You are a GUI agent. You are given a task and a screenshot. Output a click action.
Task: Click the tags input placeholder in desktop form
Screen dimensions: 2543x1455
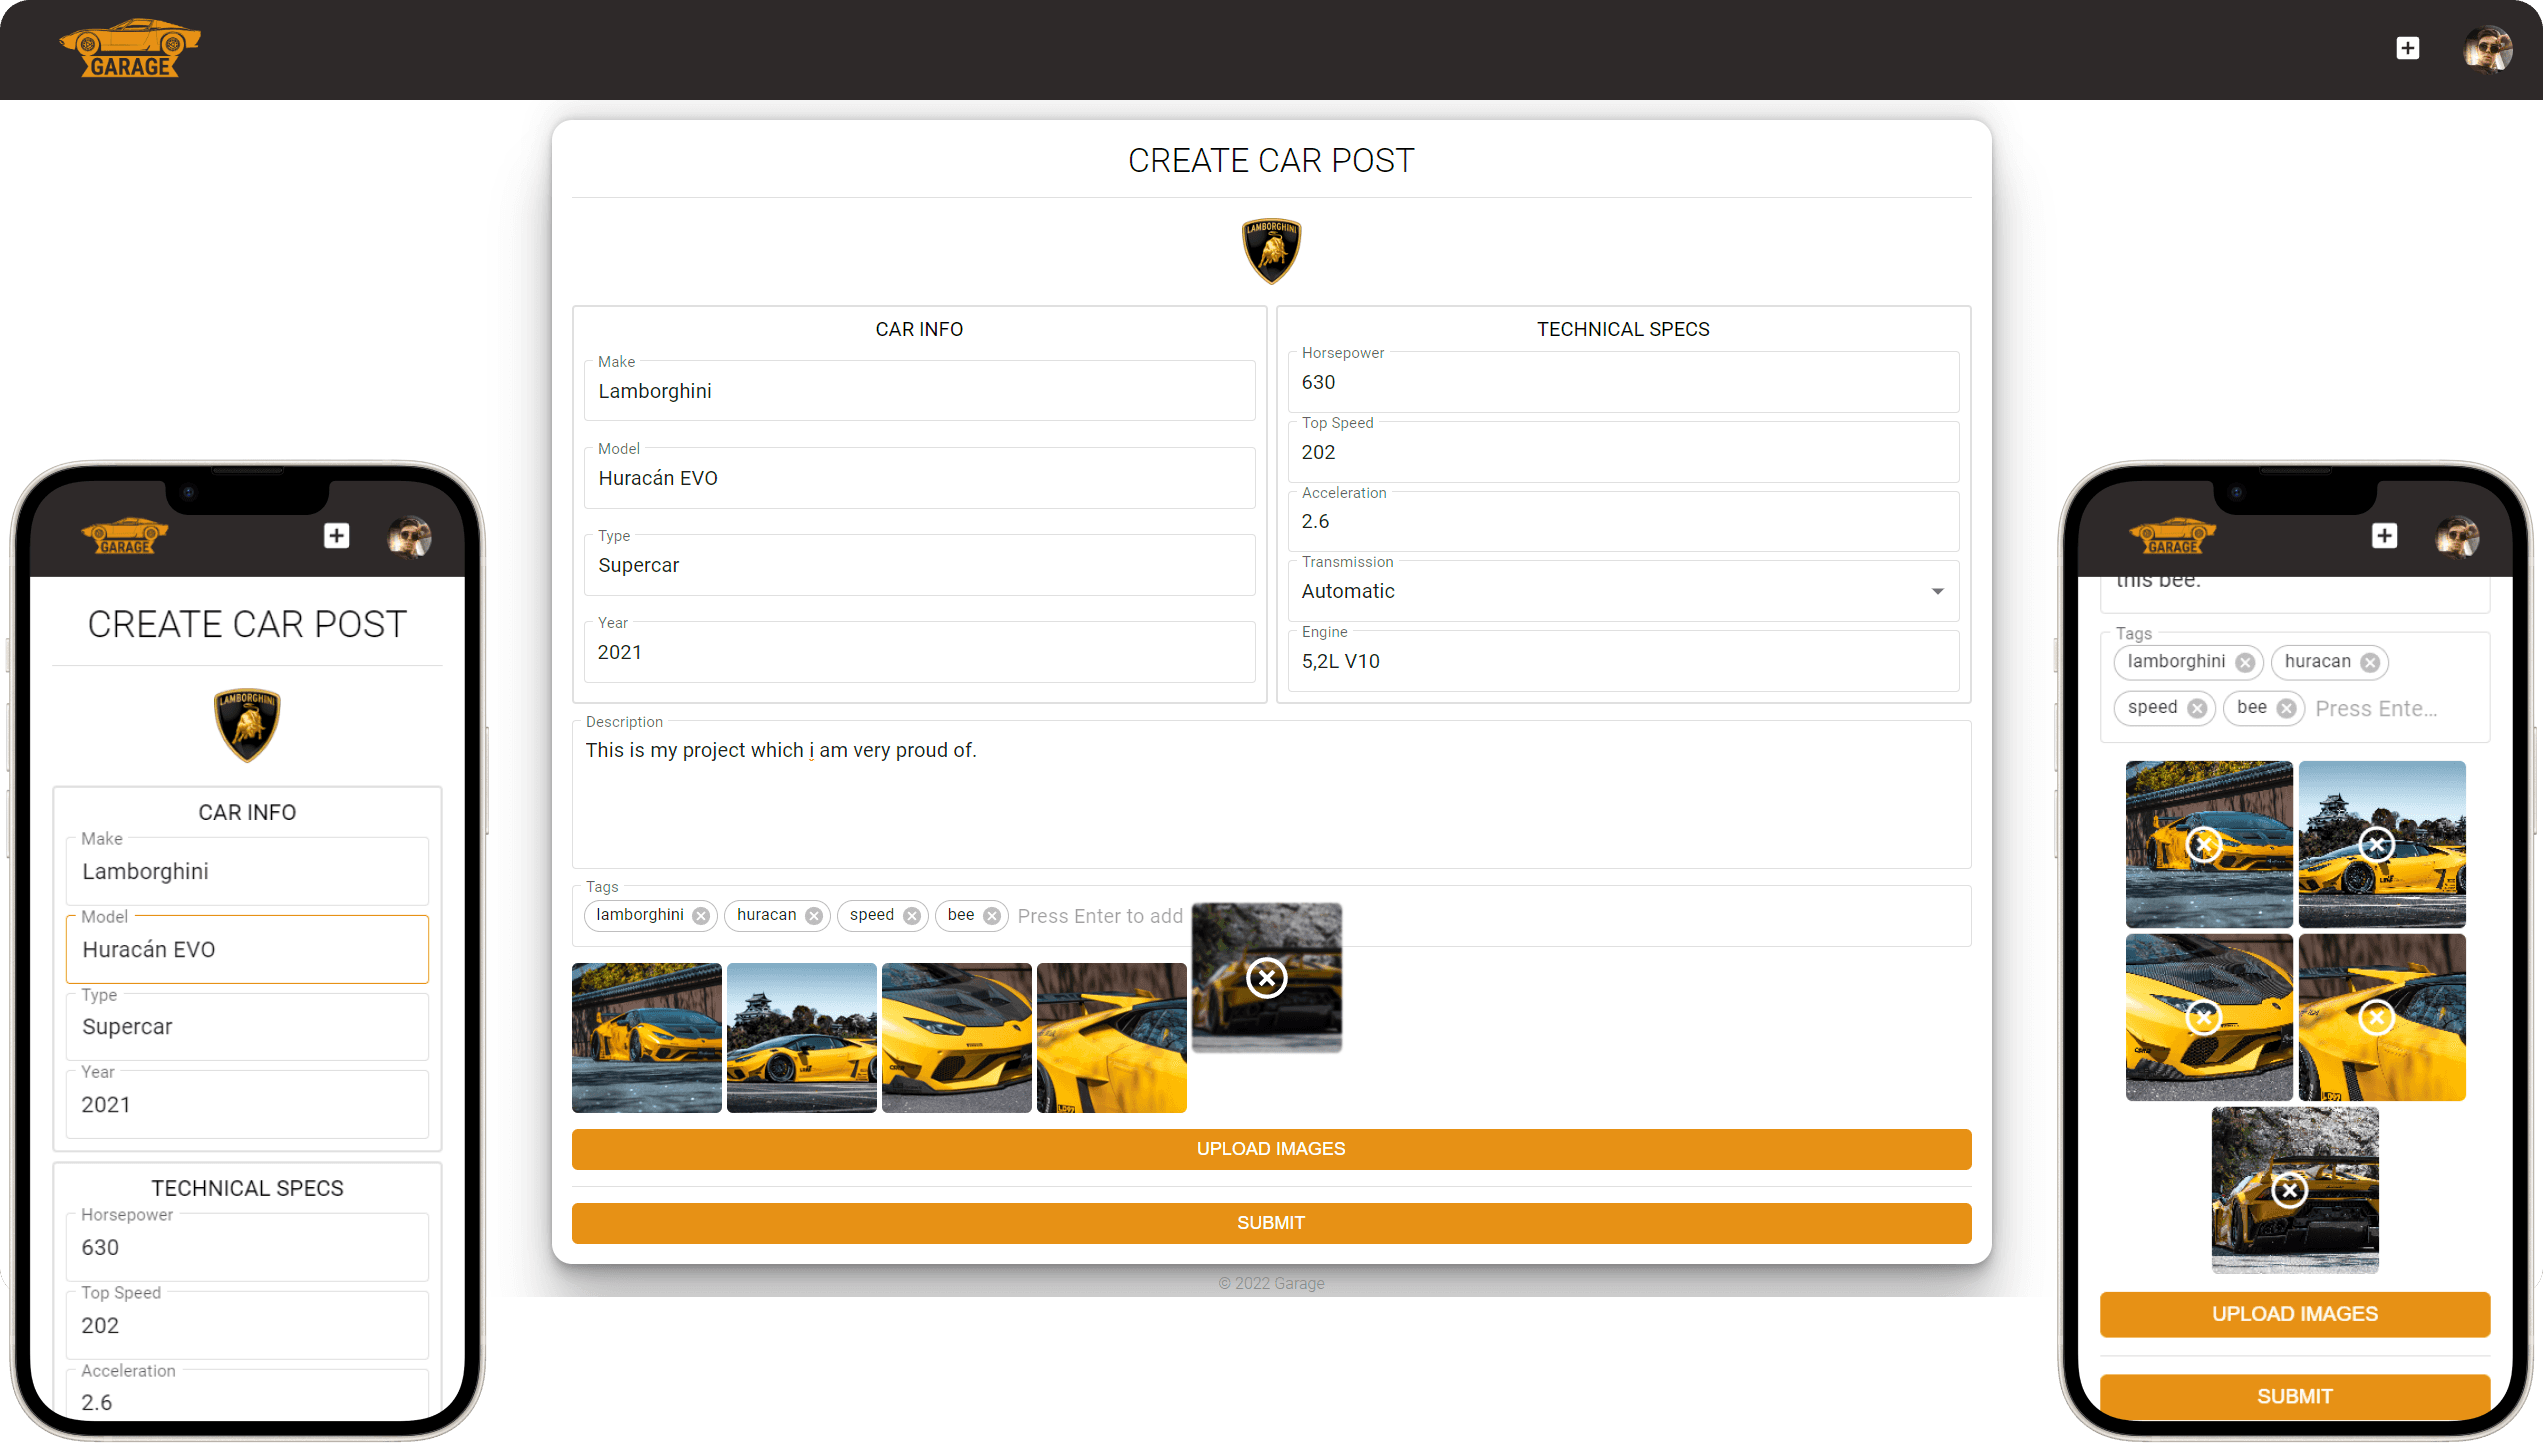point(1100,916)
